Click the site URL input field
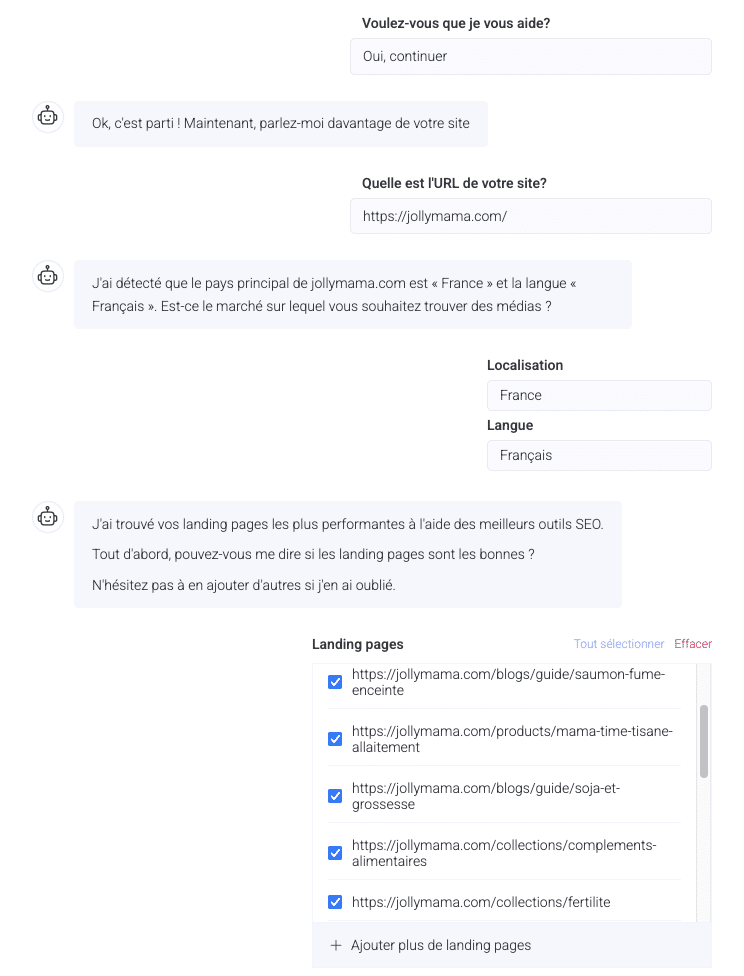744x976 pixels. [530, 216]
